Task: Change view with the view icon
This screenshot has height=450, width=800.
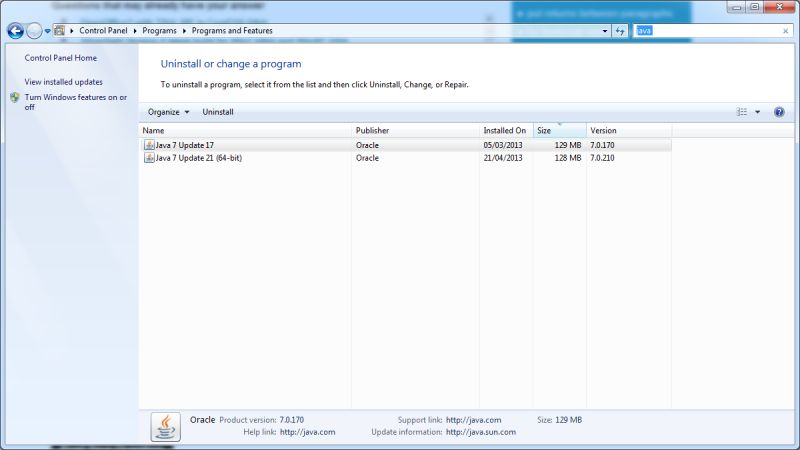Action: click(x=742, y=112)
